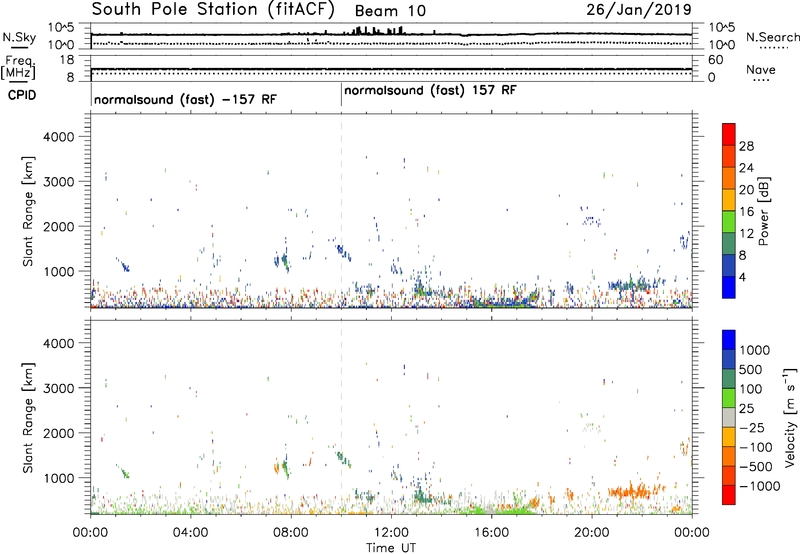Screen dimensions: 800x554
Task: Click 'Slant Range [km]' label of power panel
Action: click(28, 211)
